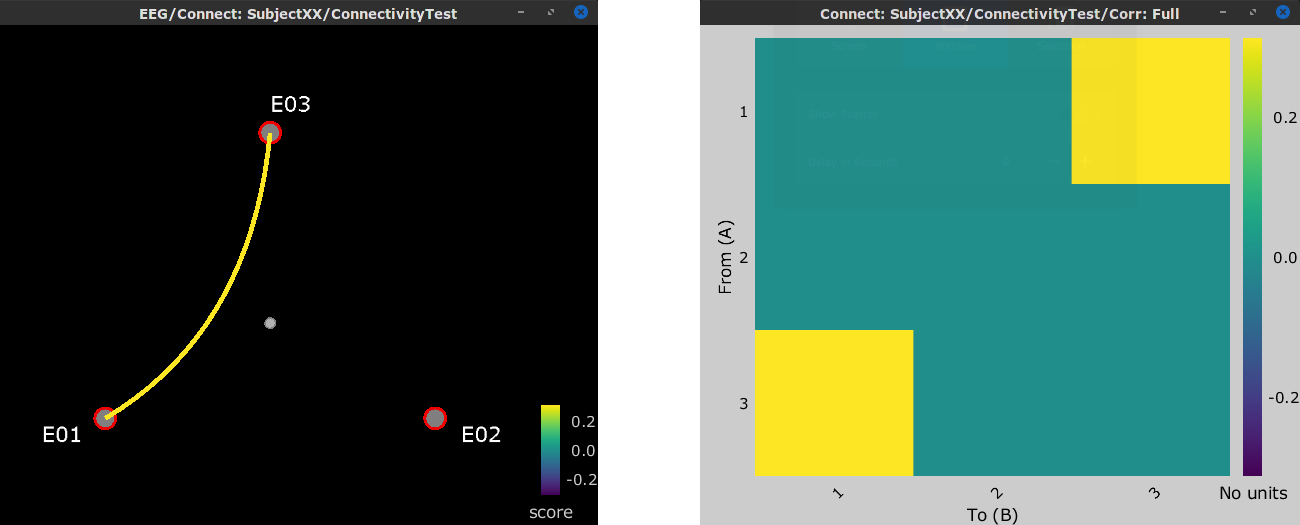Image resolution: width=1300 pixels, height=525 pixels.
Task: Select matrix cell From 3 To 3
Action: click(x=1150, y=402)
